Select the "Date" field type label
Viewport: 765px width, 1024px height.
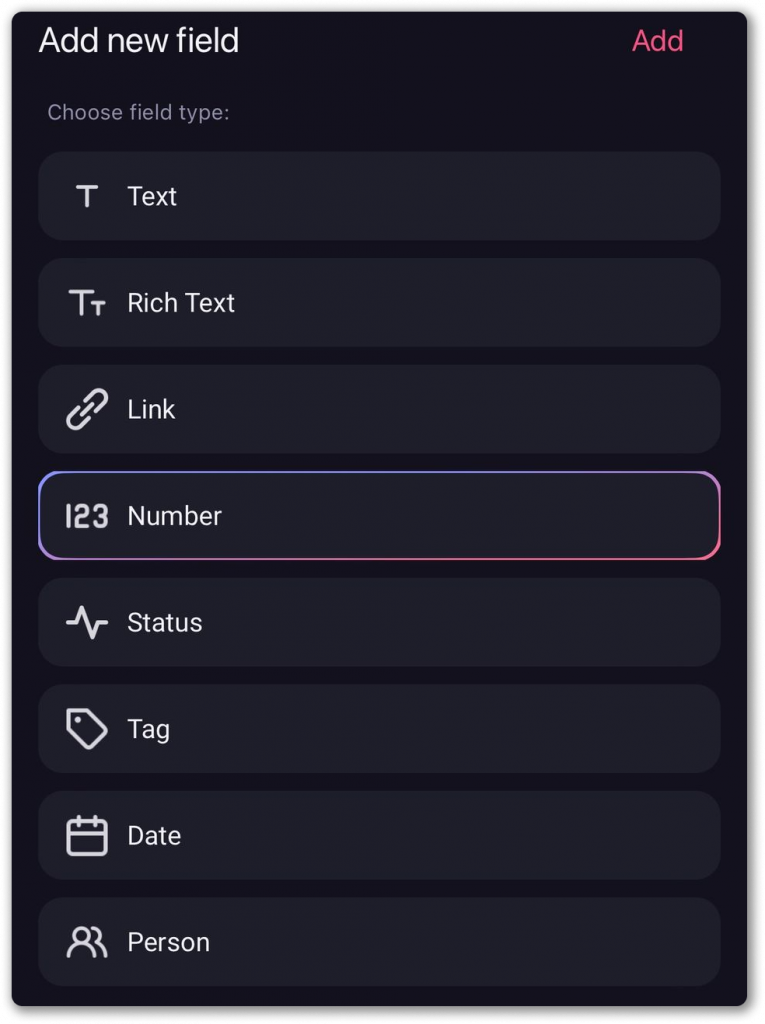[x=154, y=836]
